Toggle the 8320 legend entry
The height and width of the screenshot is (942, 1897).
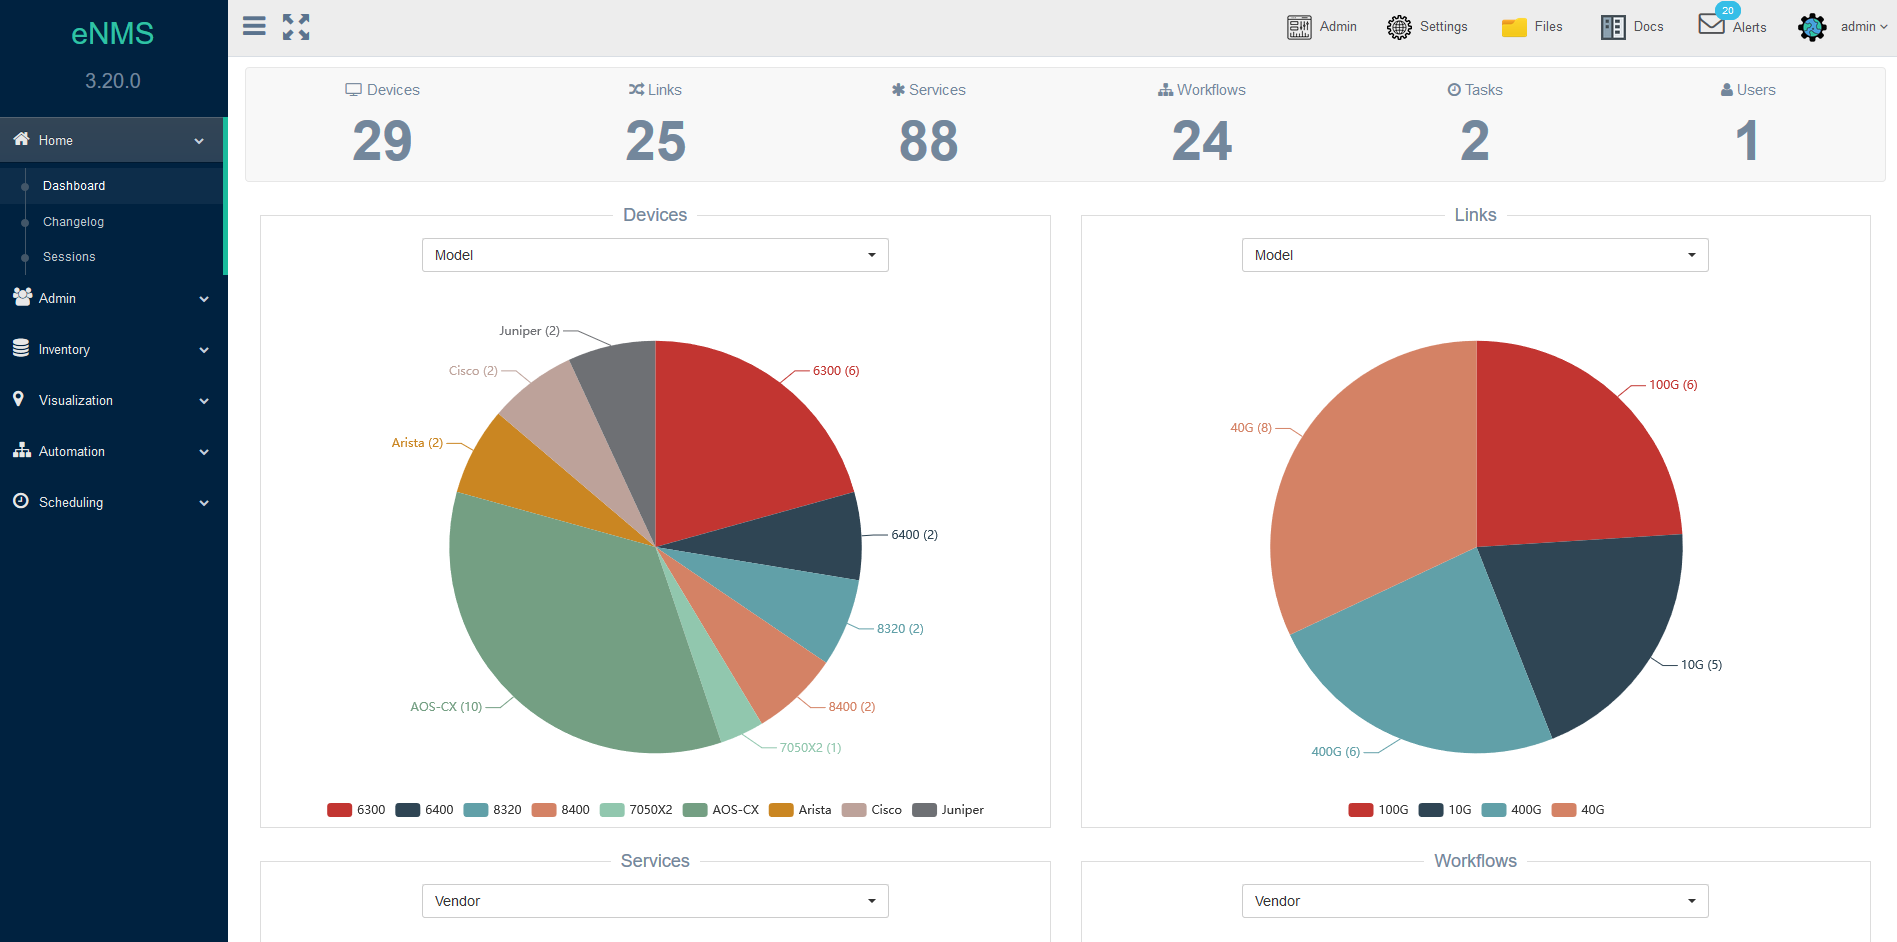492,810
